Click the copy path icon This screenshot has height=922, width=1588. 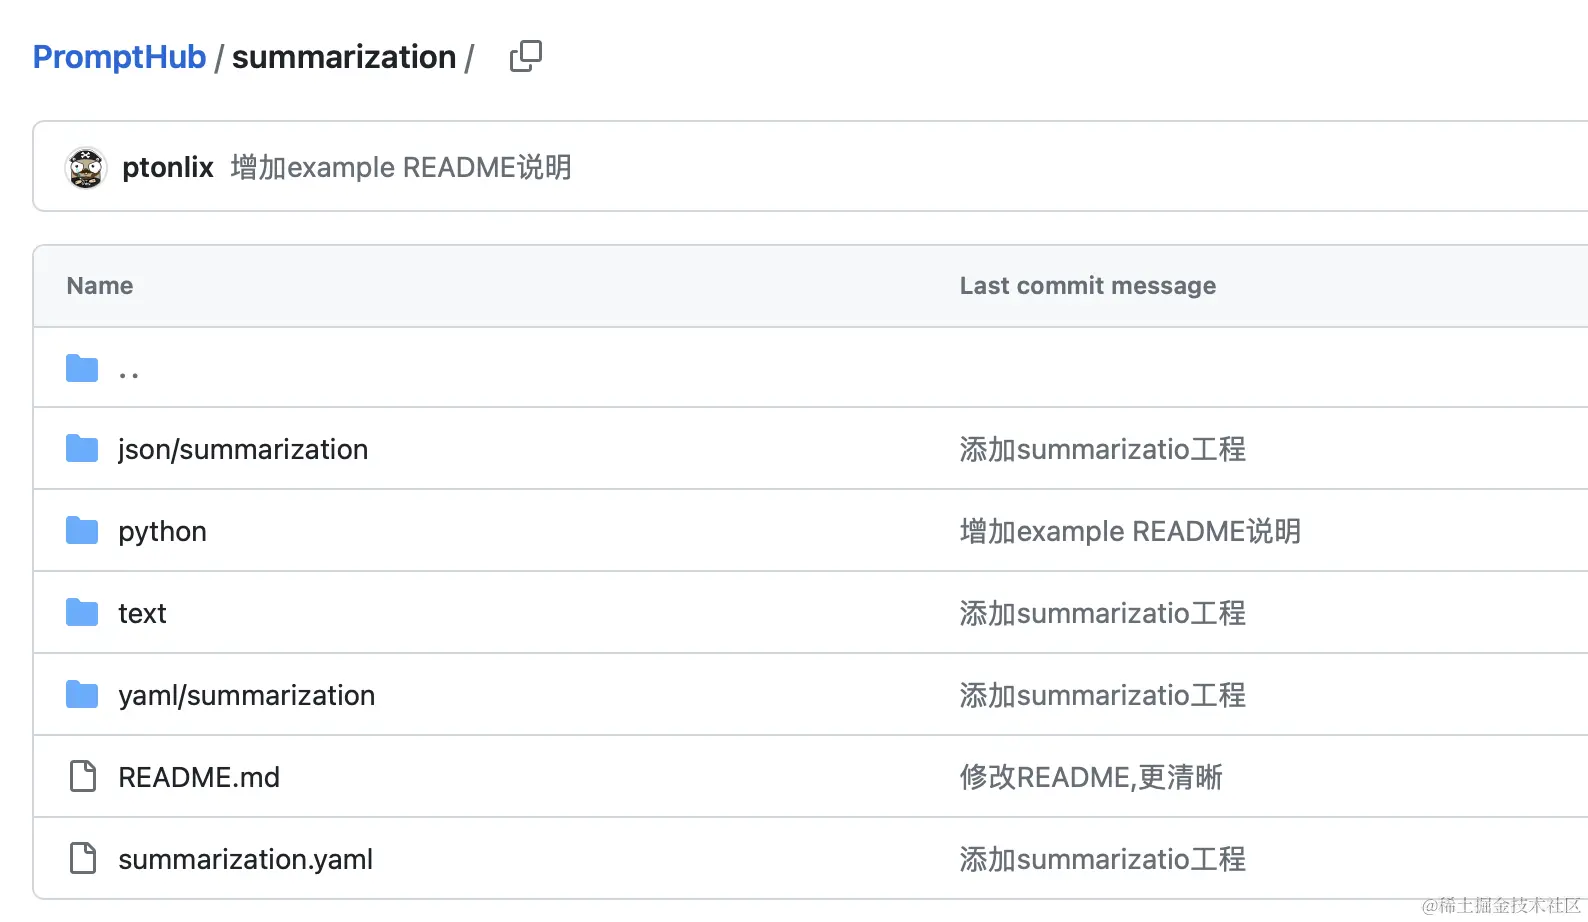(525, 56)
